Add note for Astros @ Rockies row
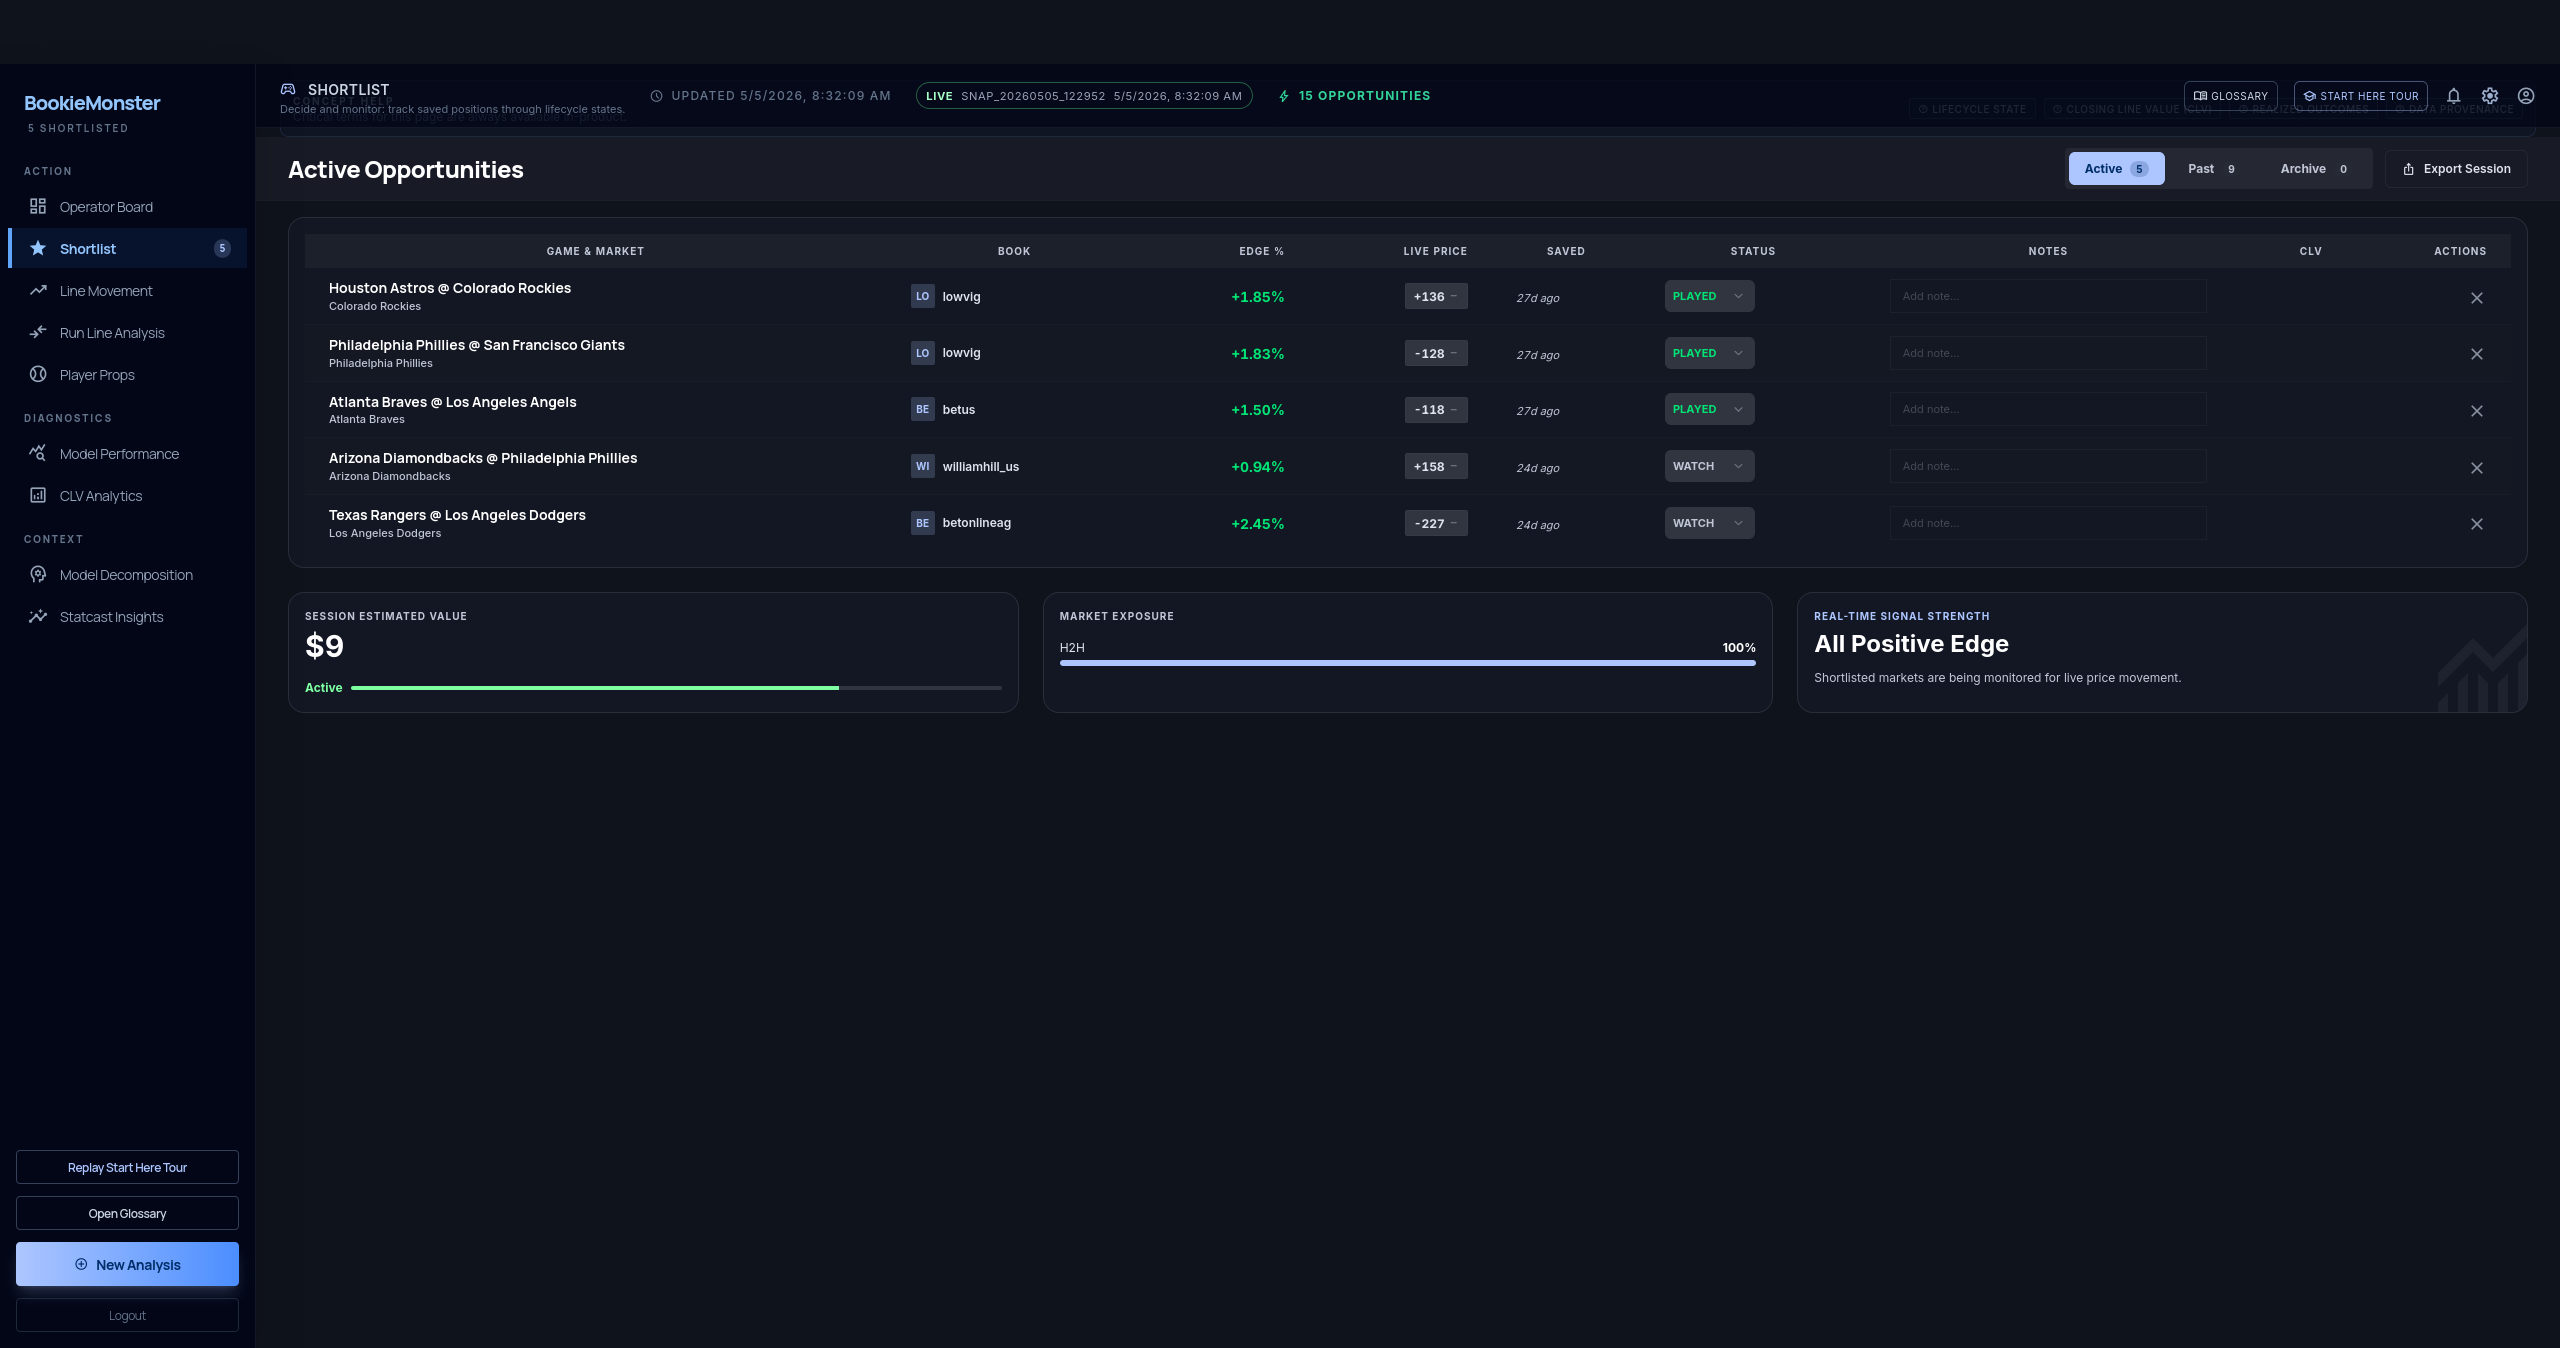Screen dimensions: 2560x1348 pos(2047,296)
